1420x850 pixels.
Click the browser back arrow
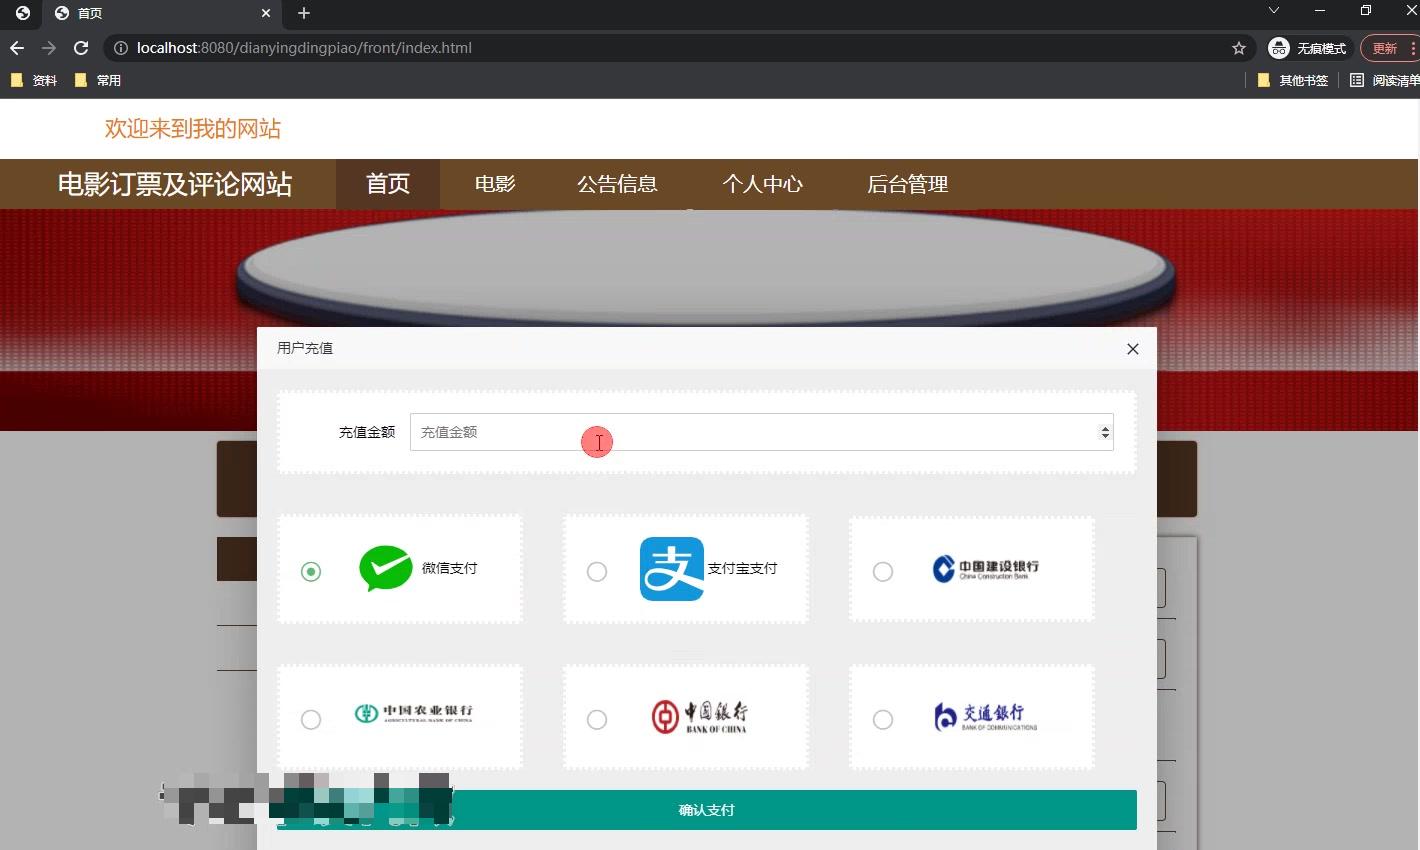(x=17, y=48)
